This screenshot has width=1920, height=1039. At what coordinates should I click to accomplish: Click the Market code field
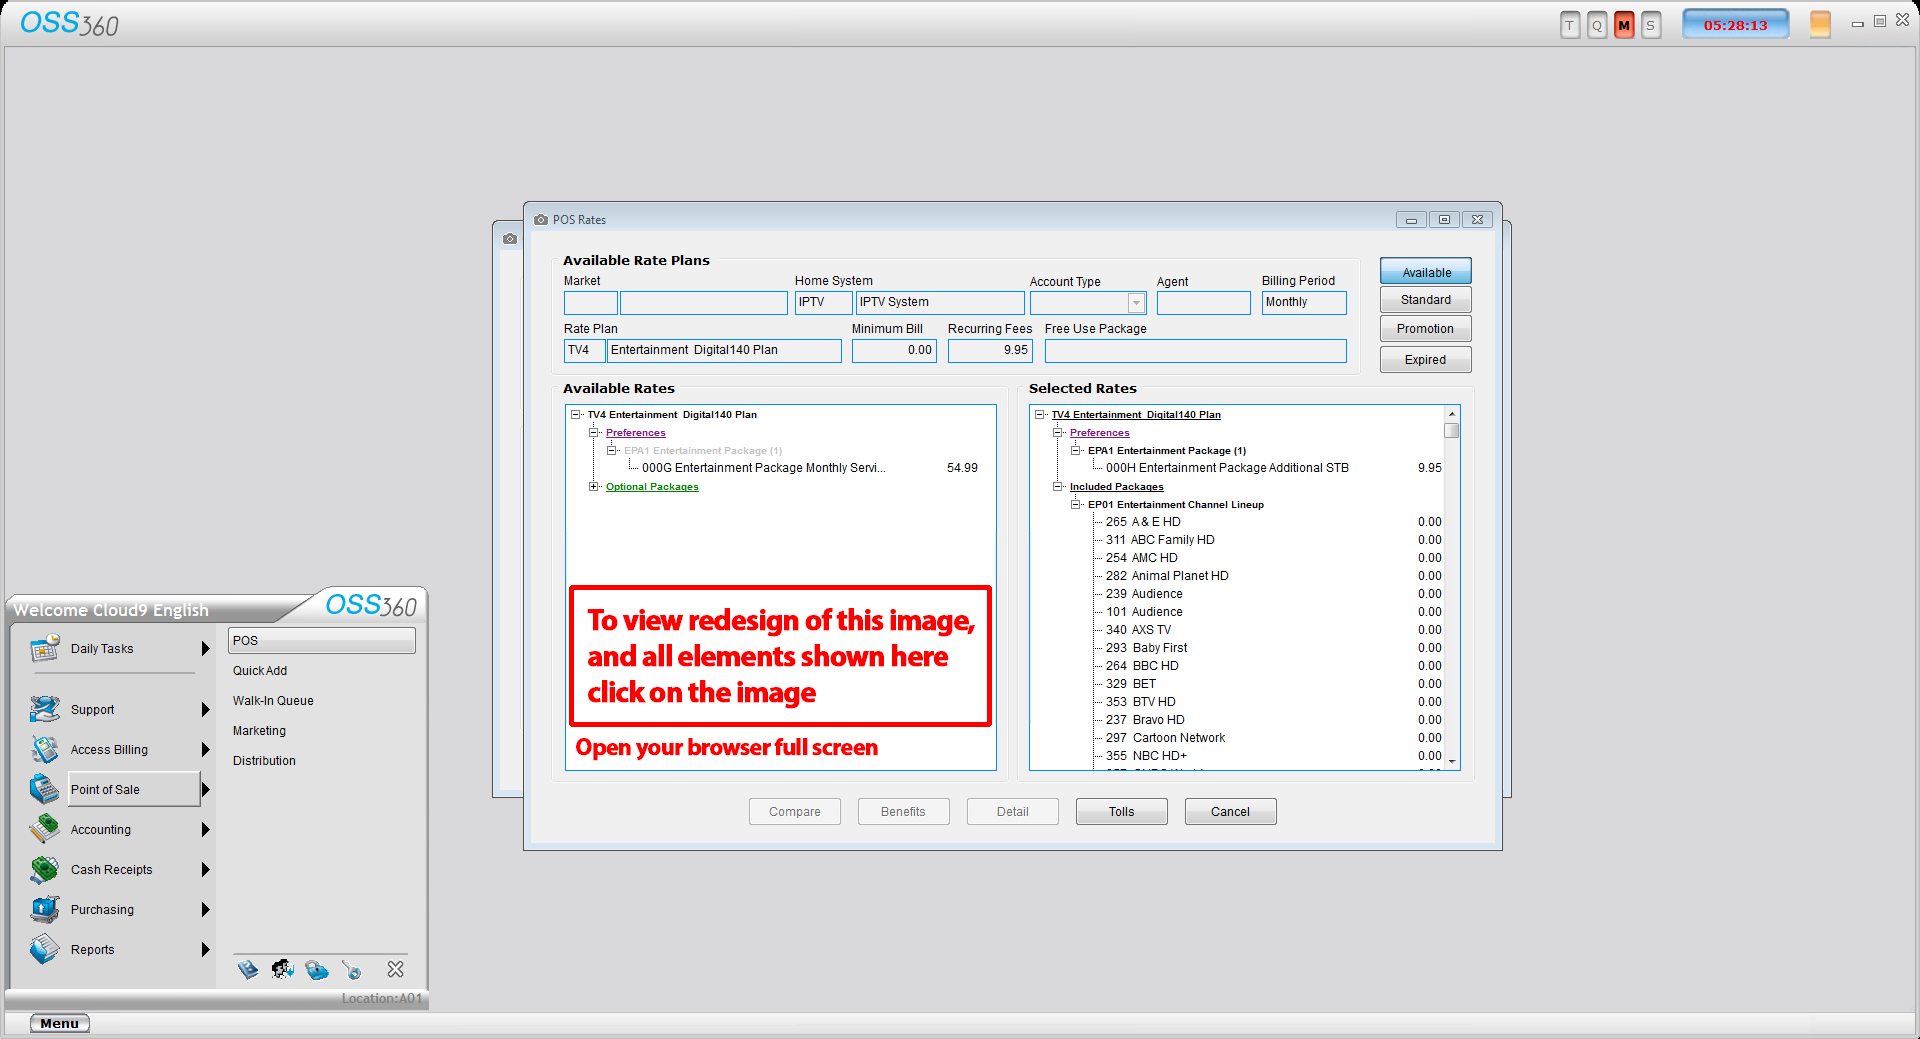point(591,302)
